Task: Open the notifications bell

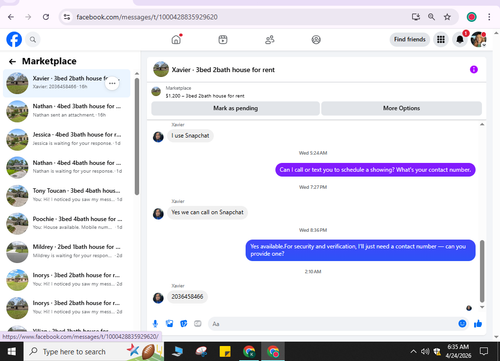Action: click(460, 39)
